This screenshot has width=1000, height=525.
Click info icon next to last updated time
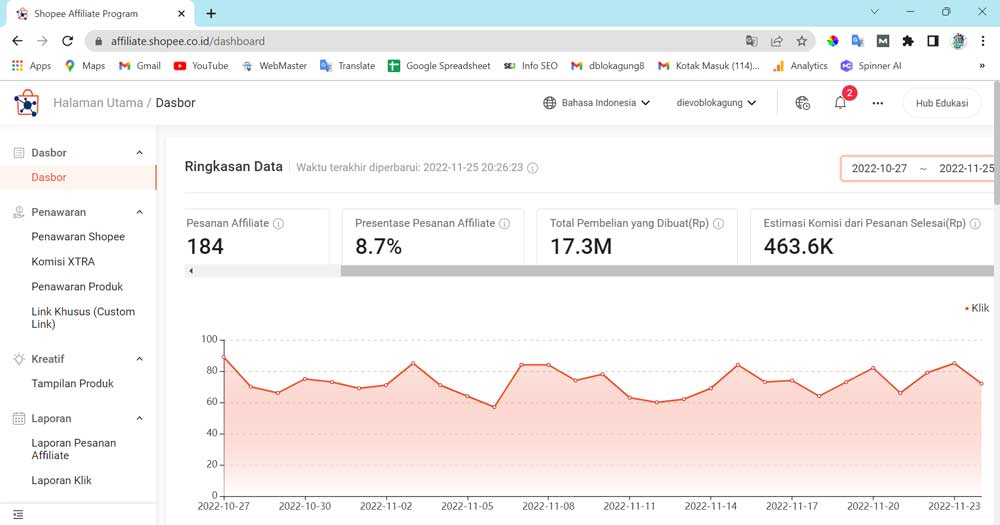point(533,168)
